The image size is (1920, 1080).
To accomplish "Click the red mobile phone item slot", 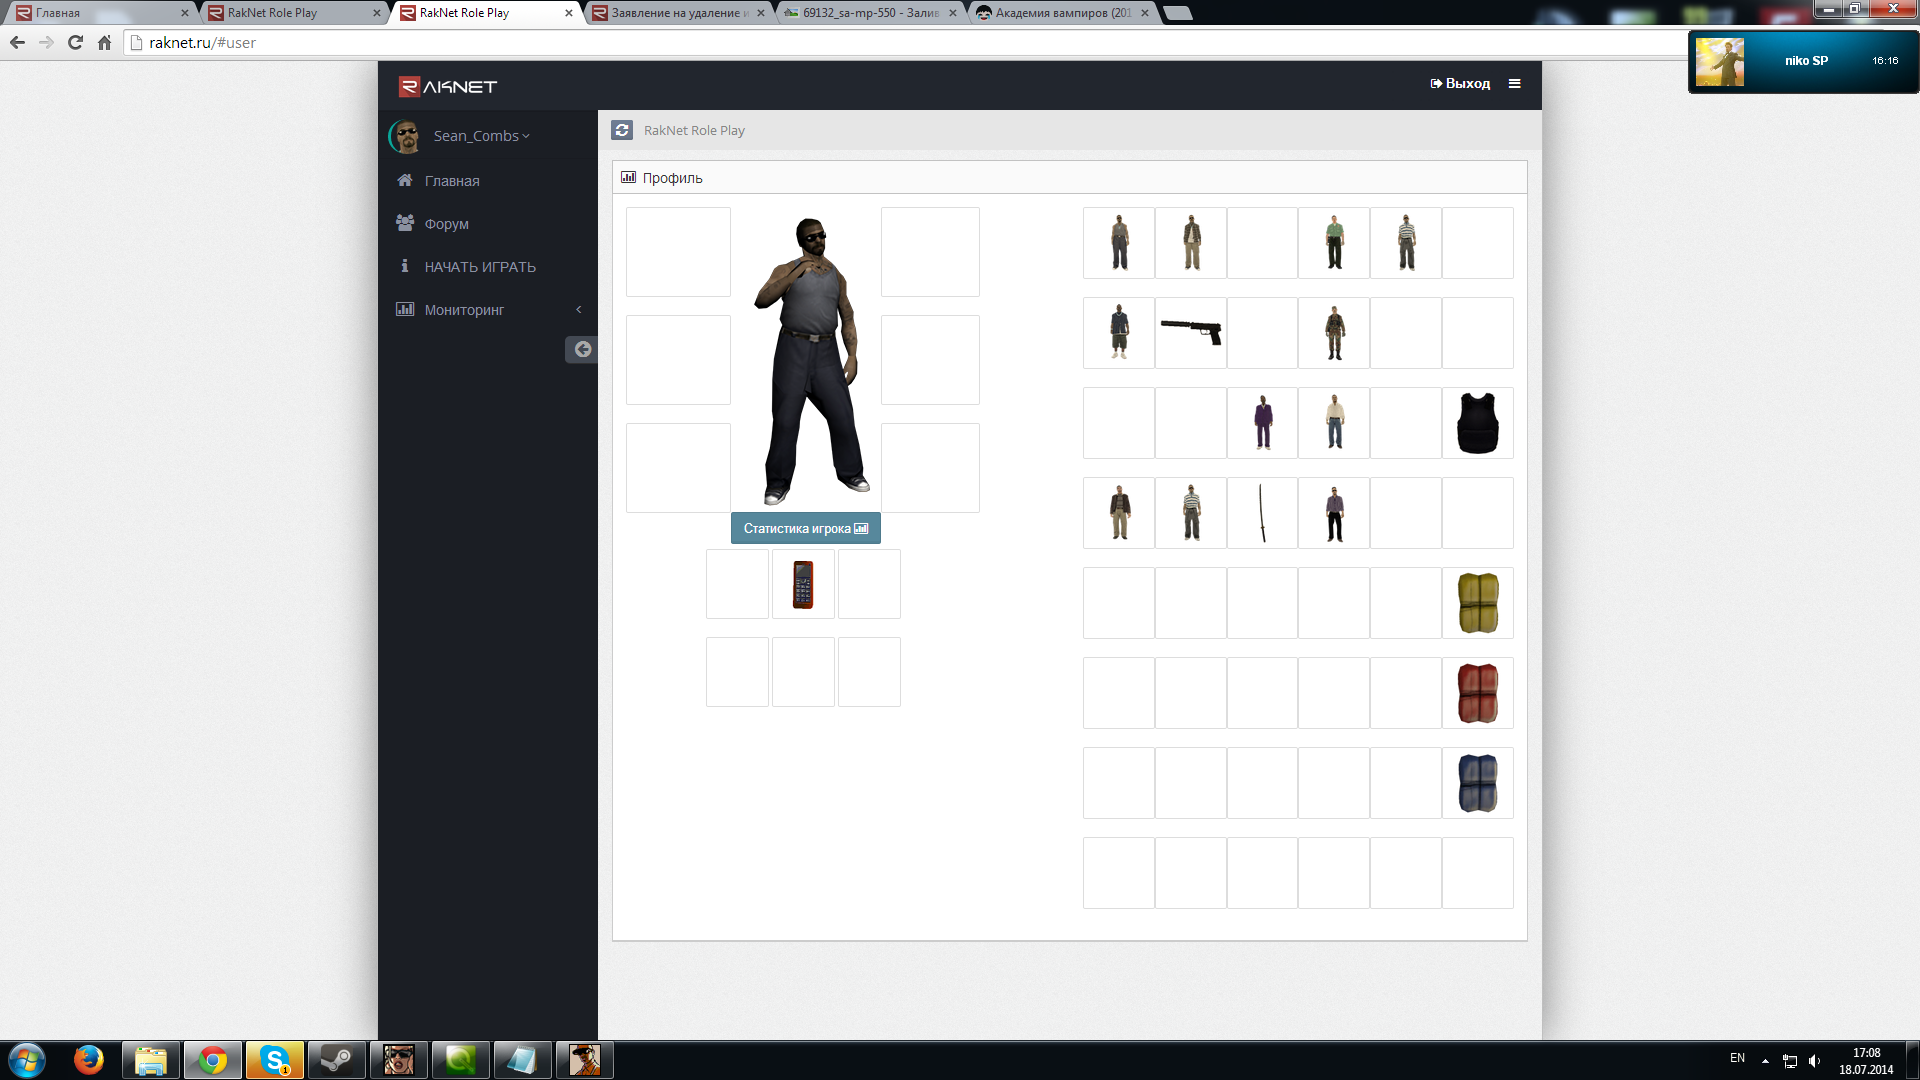I will point(803,584).
